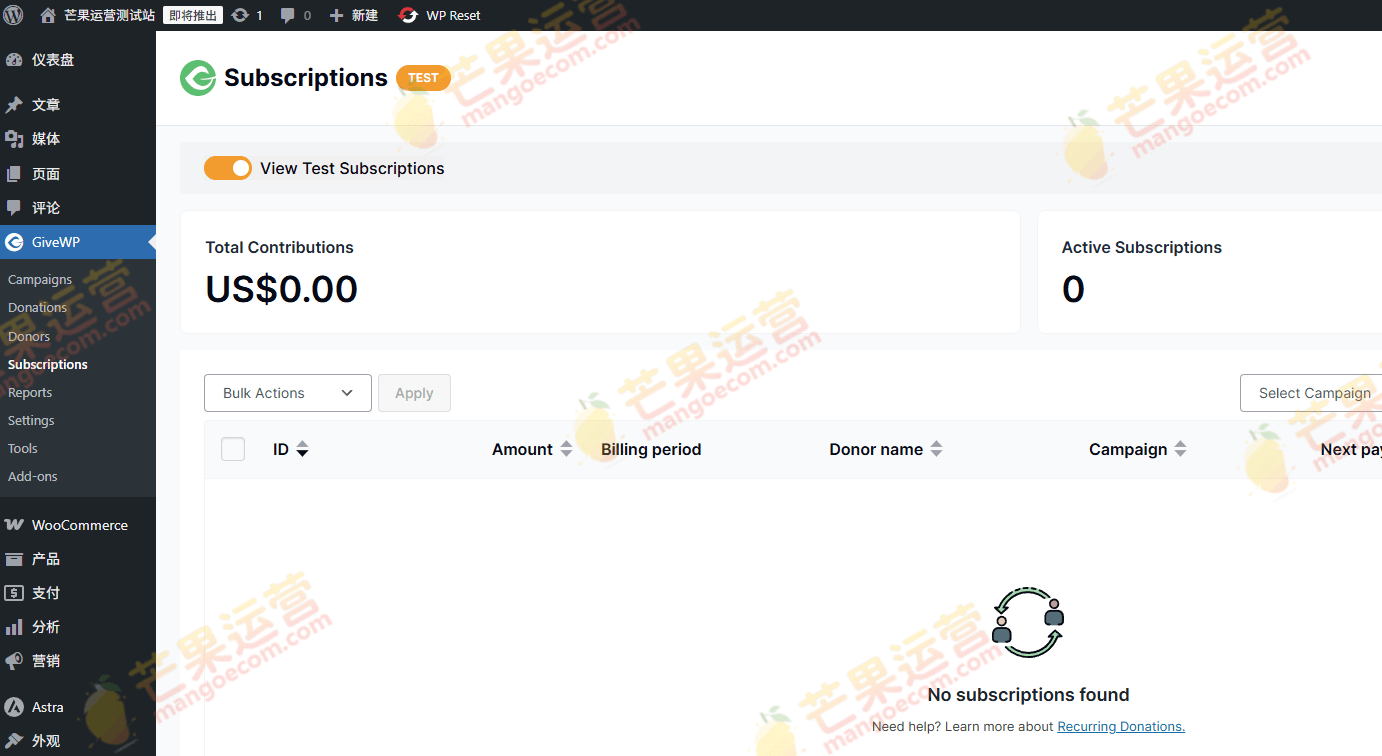Open the Select Campaign dropdown

pos(1315,393)
